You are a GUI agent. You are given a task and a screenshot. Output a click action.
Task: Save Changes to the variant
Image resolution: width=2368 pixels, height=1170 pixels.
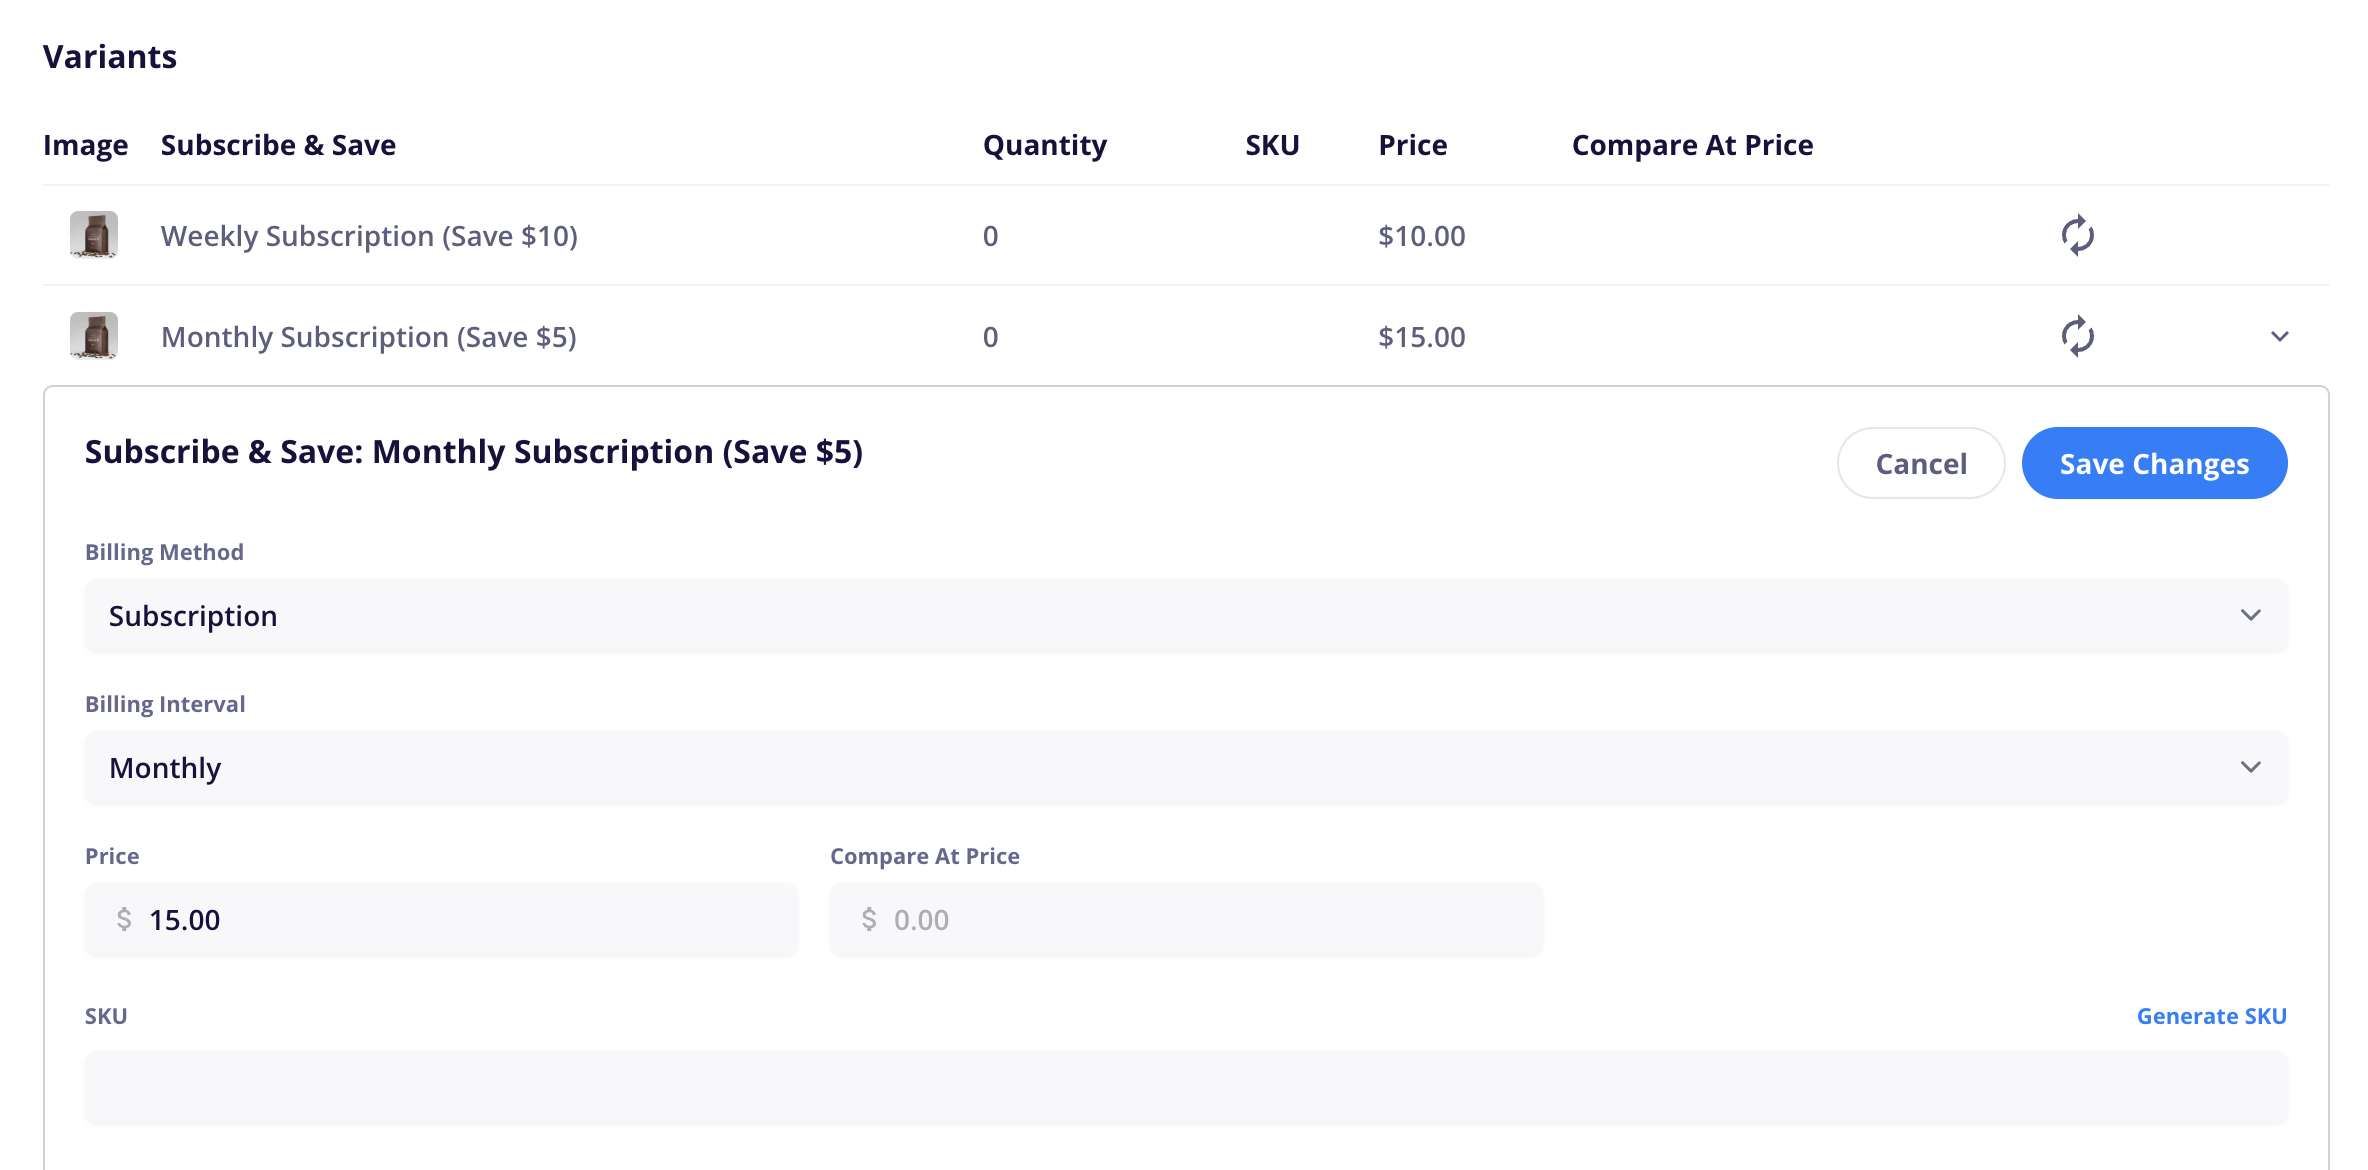click(2154, 463)
